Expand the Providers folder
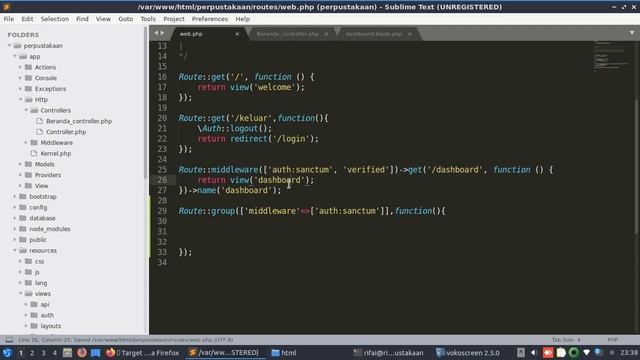 coord(20,175)
